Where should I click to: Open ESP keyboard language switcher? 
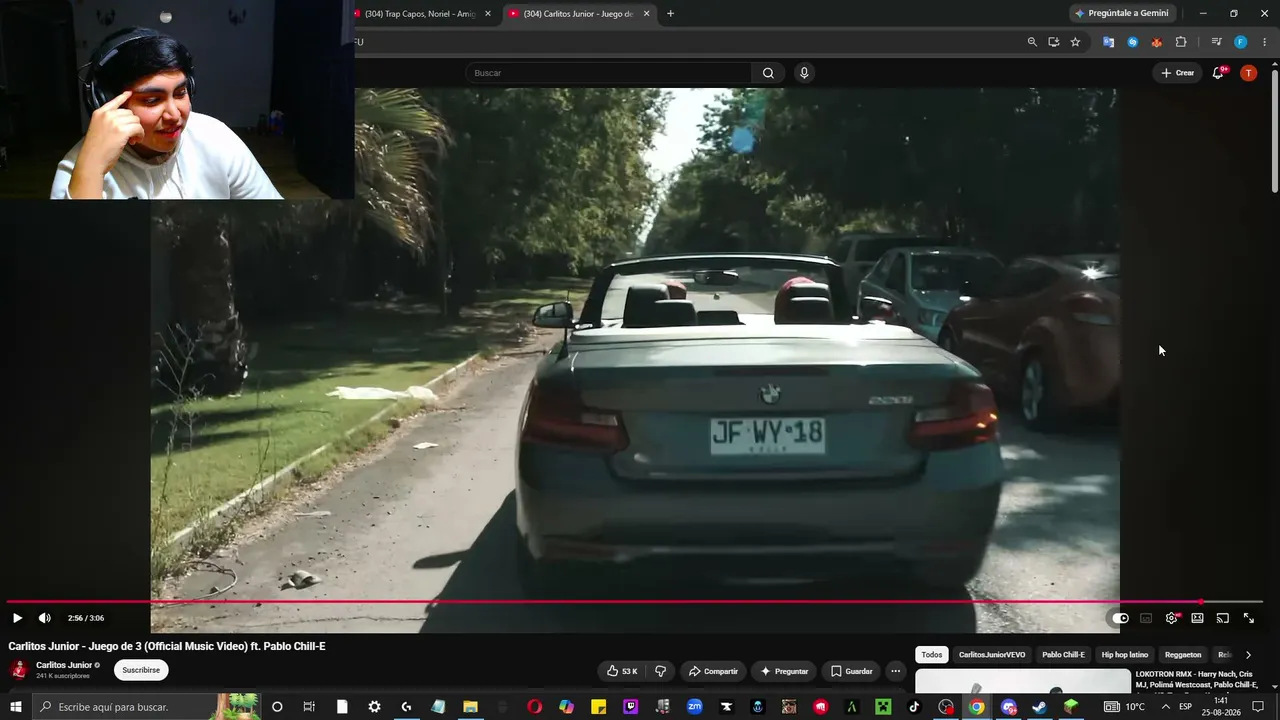coord(1185,707)
